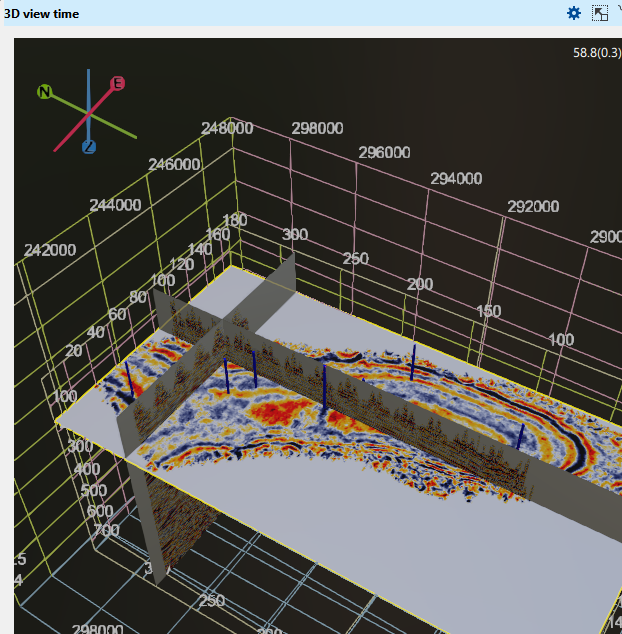Click the maximize view panel icon
622x634 pixels.
coord(600,13)
